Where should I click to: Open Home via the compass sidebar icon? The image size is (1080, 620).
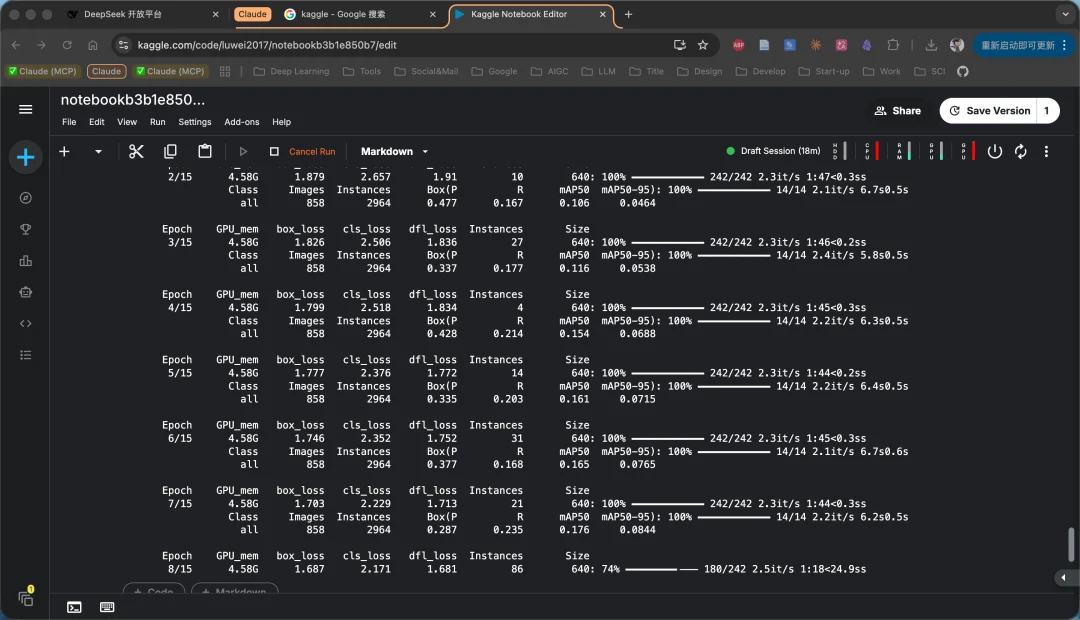coord(25,198)
